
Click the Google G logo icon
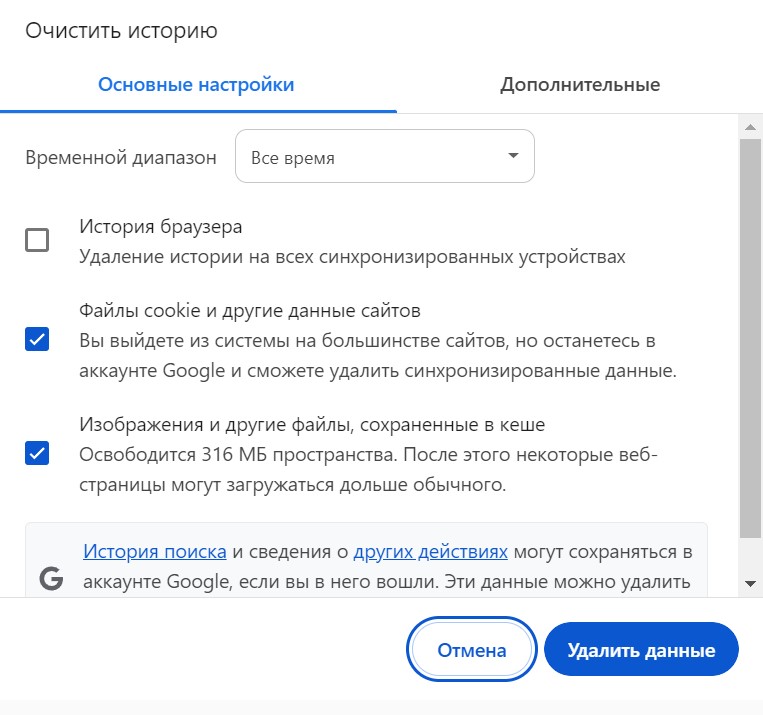point(50,578)
